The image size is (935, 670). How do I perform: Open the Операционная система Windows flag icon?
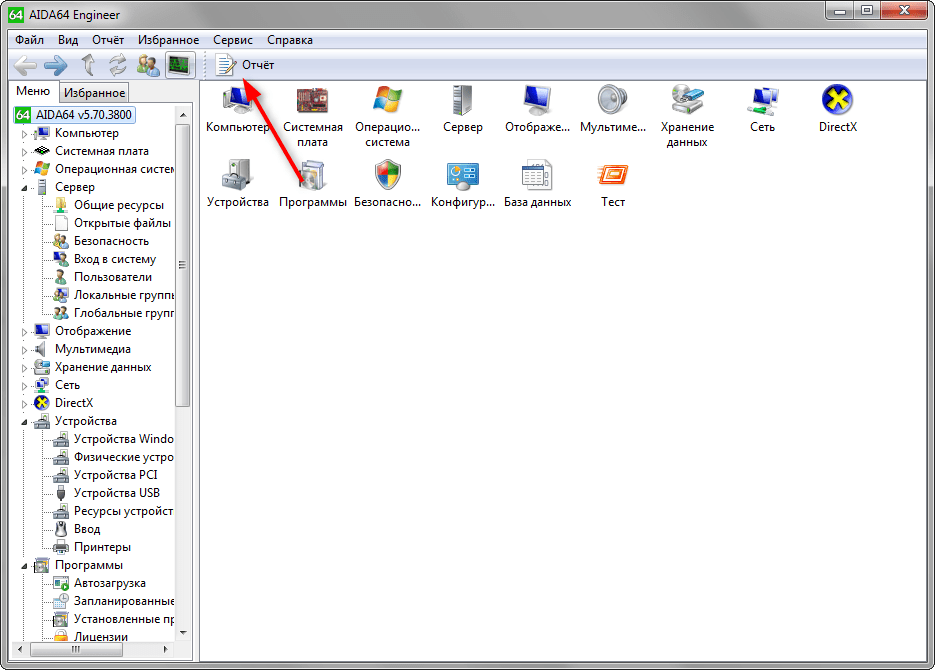[388, 116]
